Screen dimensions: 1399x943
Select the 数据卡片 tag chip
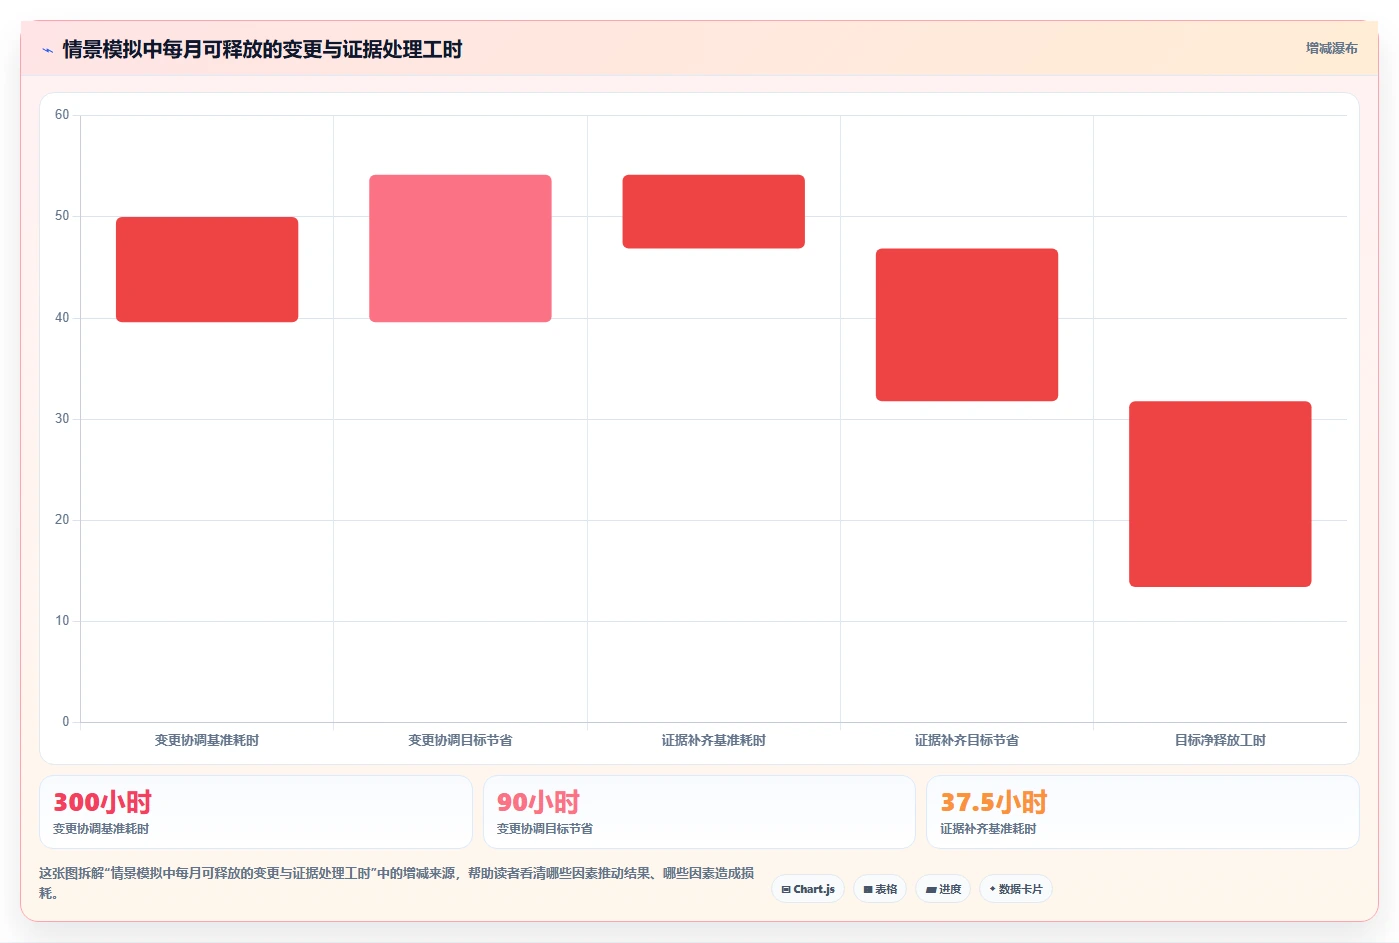coord(1015,889)
